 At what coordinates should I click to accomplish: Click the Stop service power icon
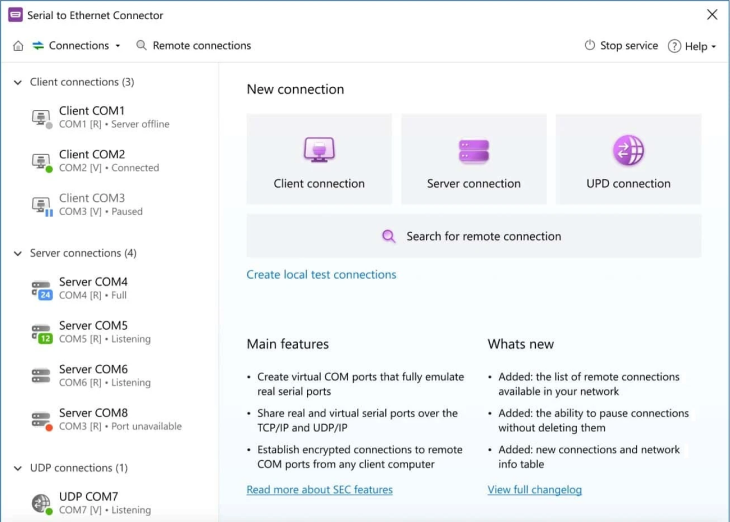coord(590,46)
